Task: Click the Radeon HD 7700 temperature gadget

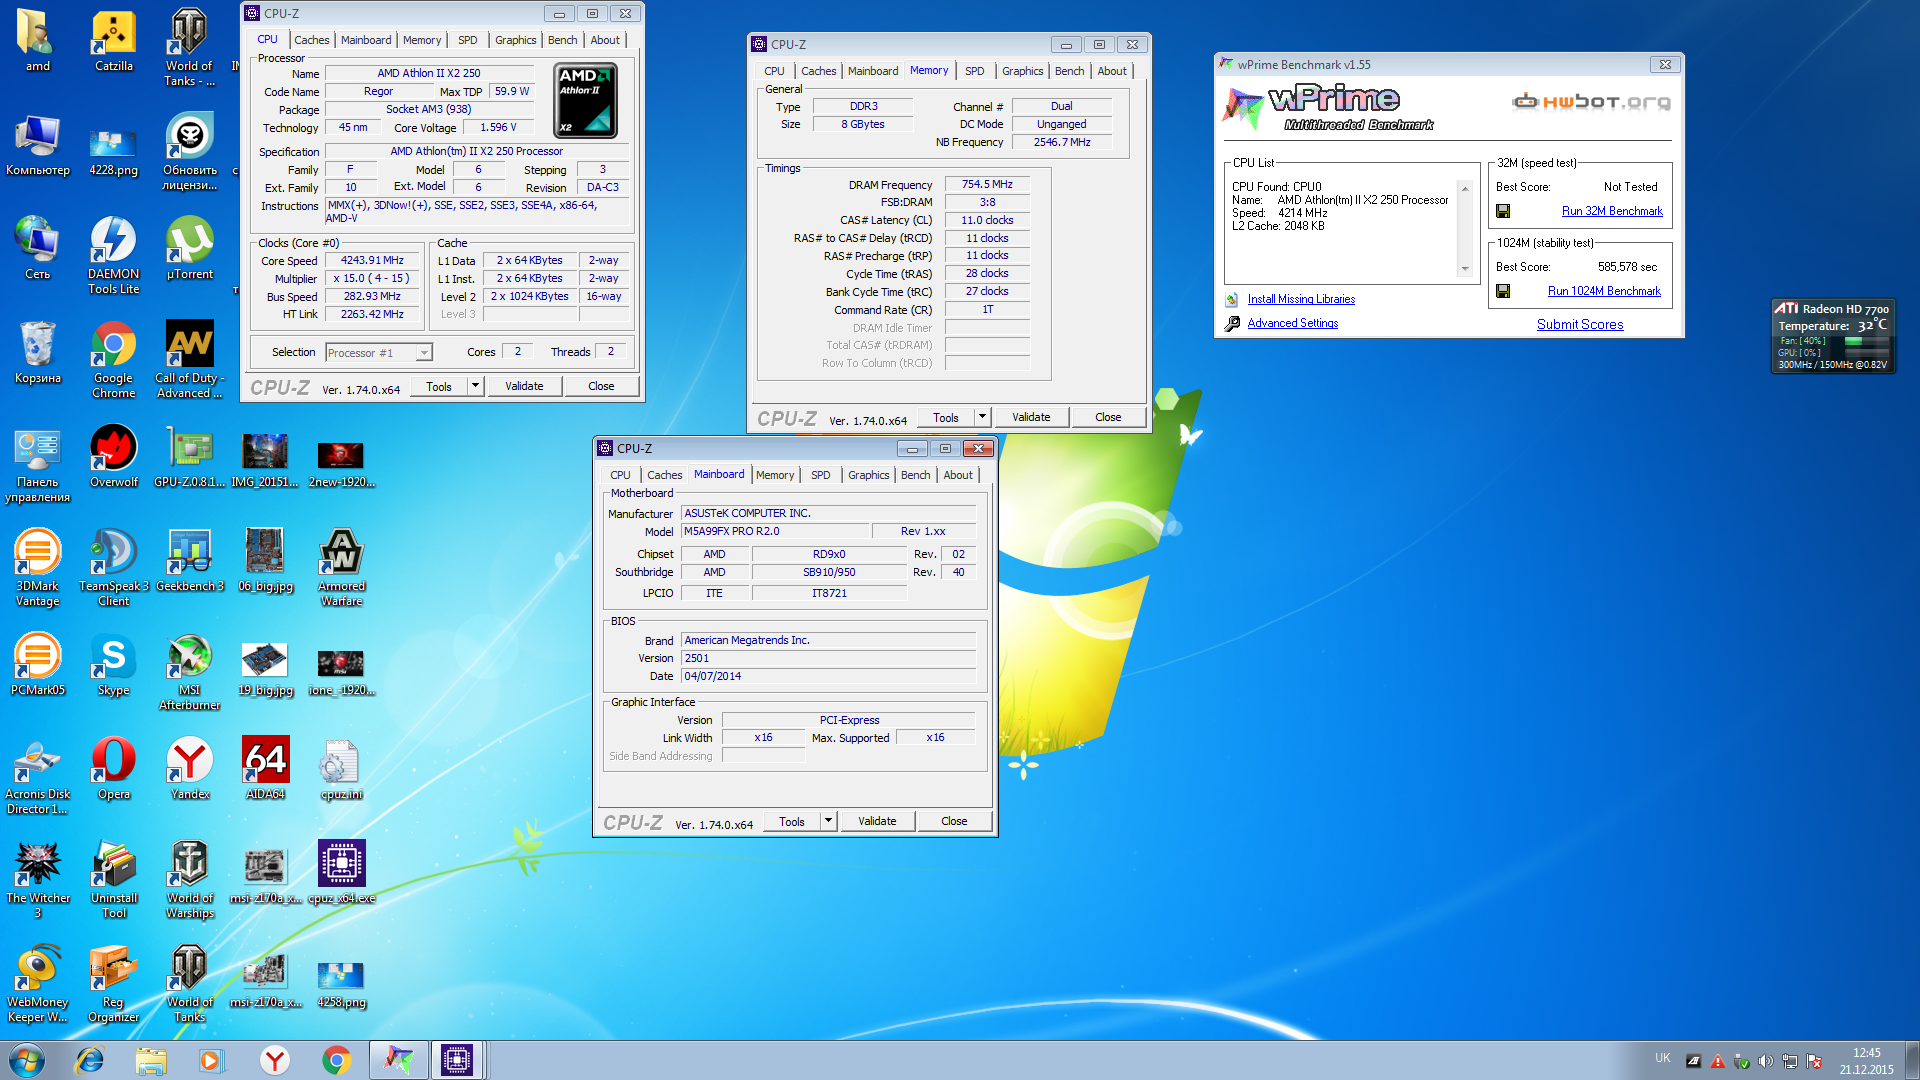Action: pos(1832,336)
